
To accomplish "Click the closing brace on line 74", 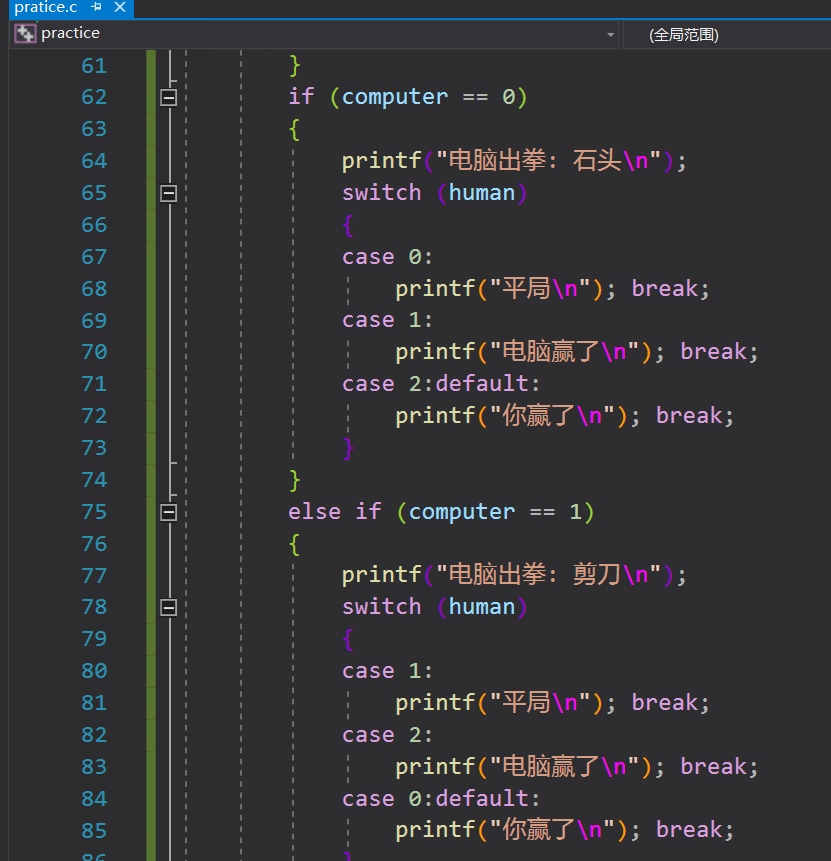I will click(294, 480).
